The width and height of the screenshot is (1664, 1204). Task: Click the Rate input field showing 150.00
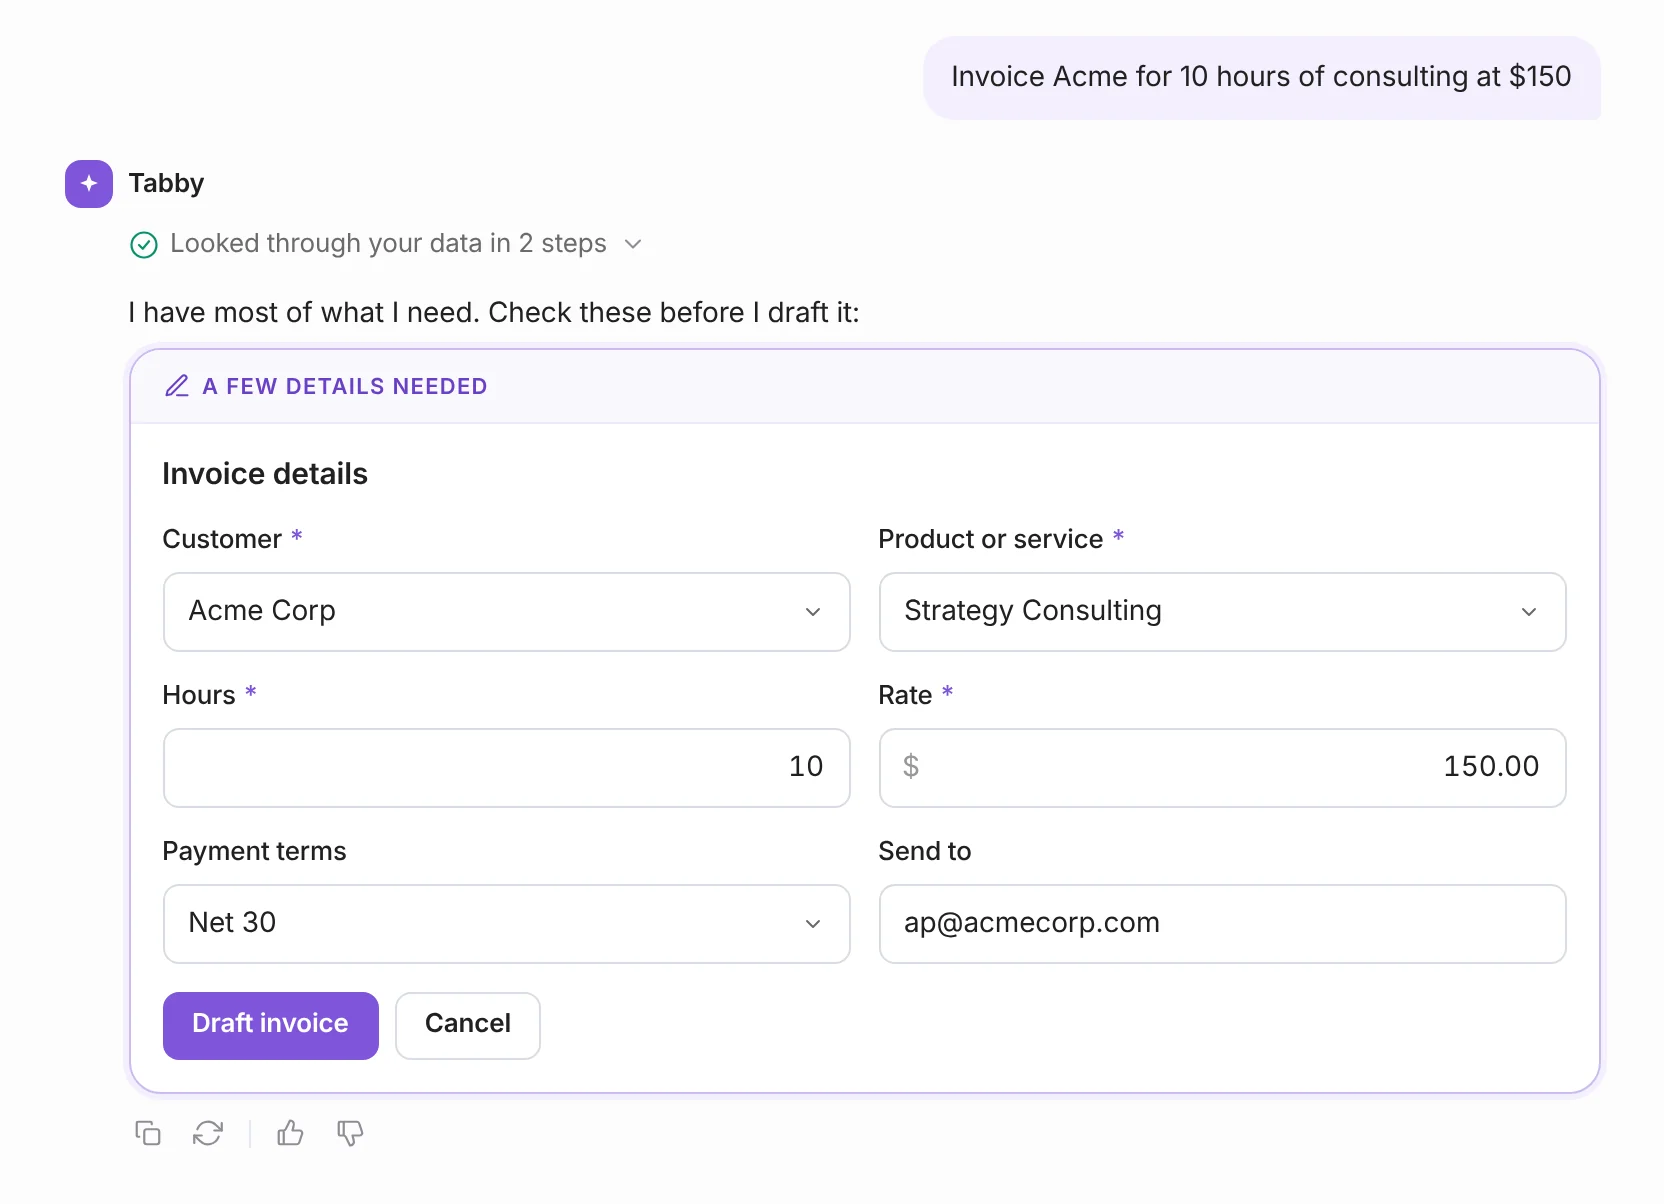(1223, 768)
